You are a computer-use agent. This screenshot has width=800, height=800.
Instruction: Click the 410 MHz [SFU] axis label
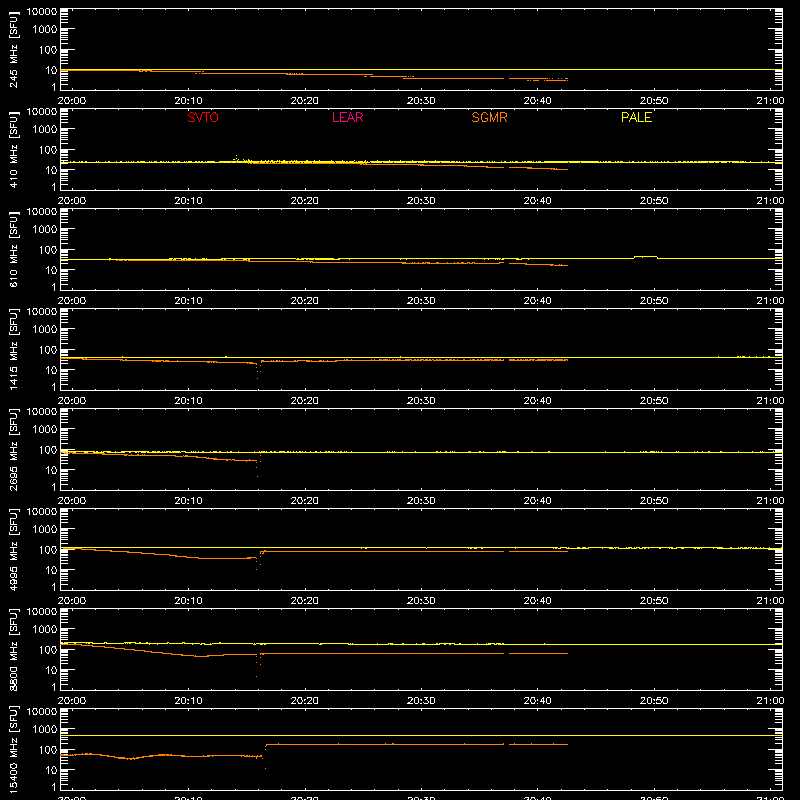[14, 149]
